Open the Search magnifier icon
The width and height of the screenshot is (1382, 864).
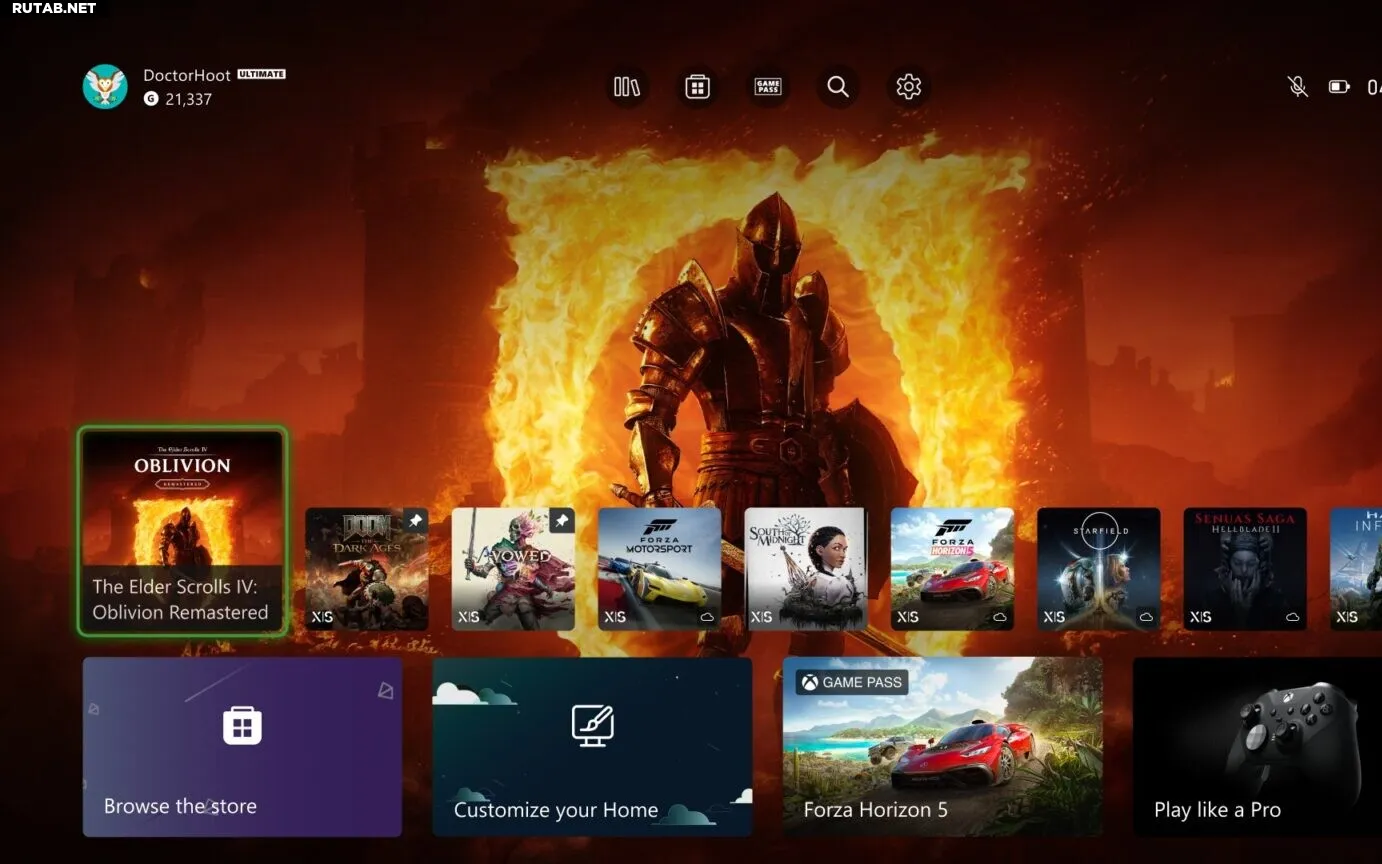coord(838,87)
